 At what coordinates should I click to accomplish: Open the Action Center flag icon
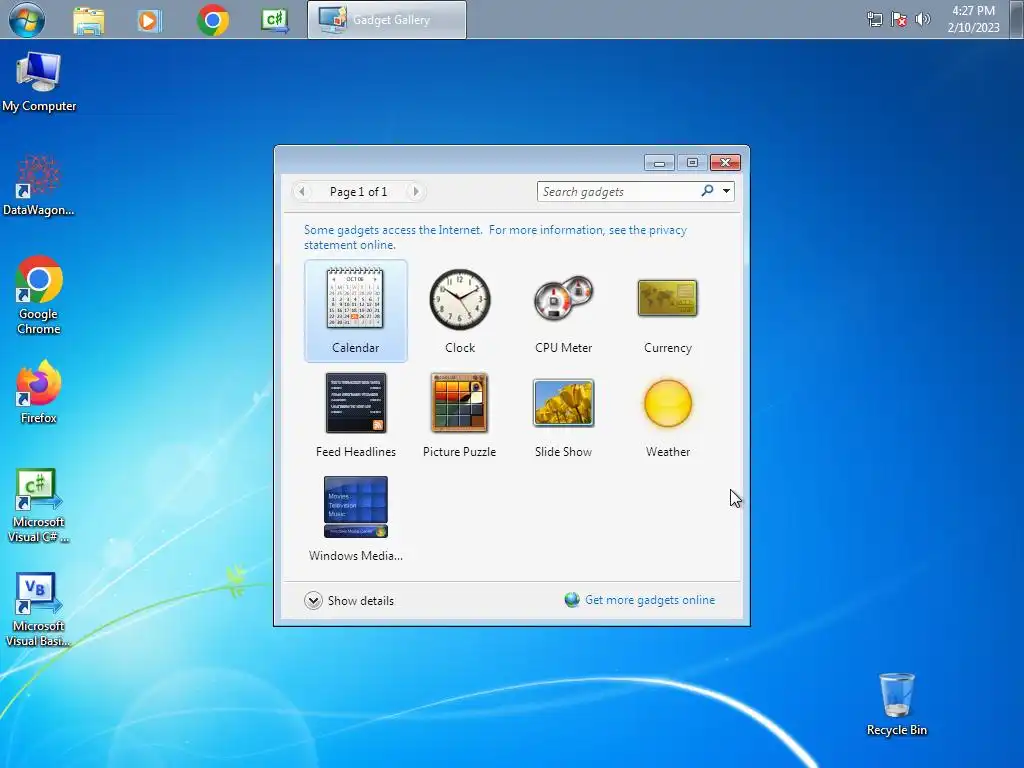point(899,20)
